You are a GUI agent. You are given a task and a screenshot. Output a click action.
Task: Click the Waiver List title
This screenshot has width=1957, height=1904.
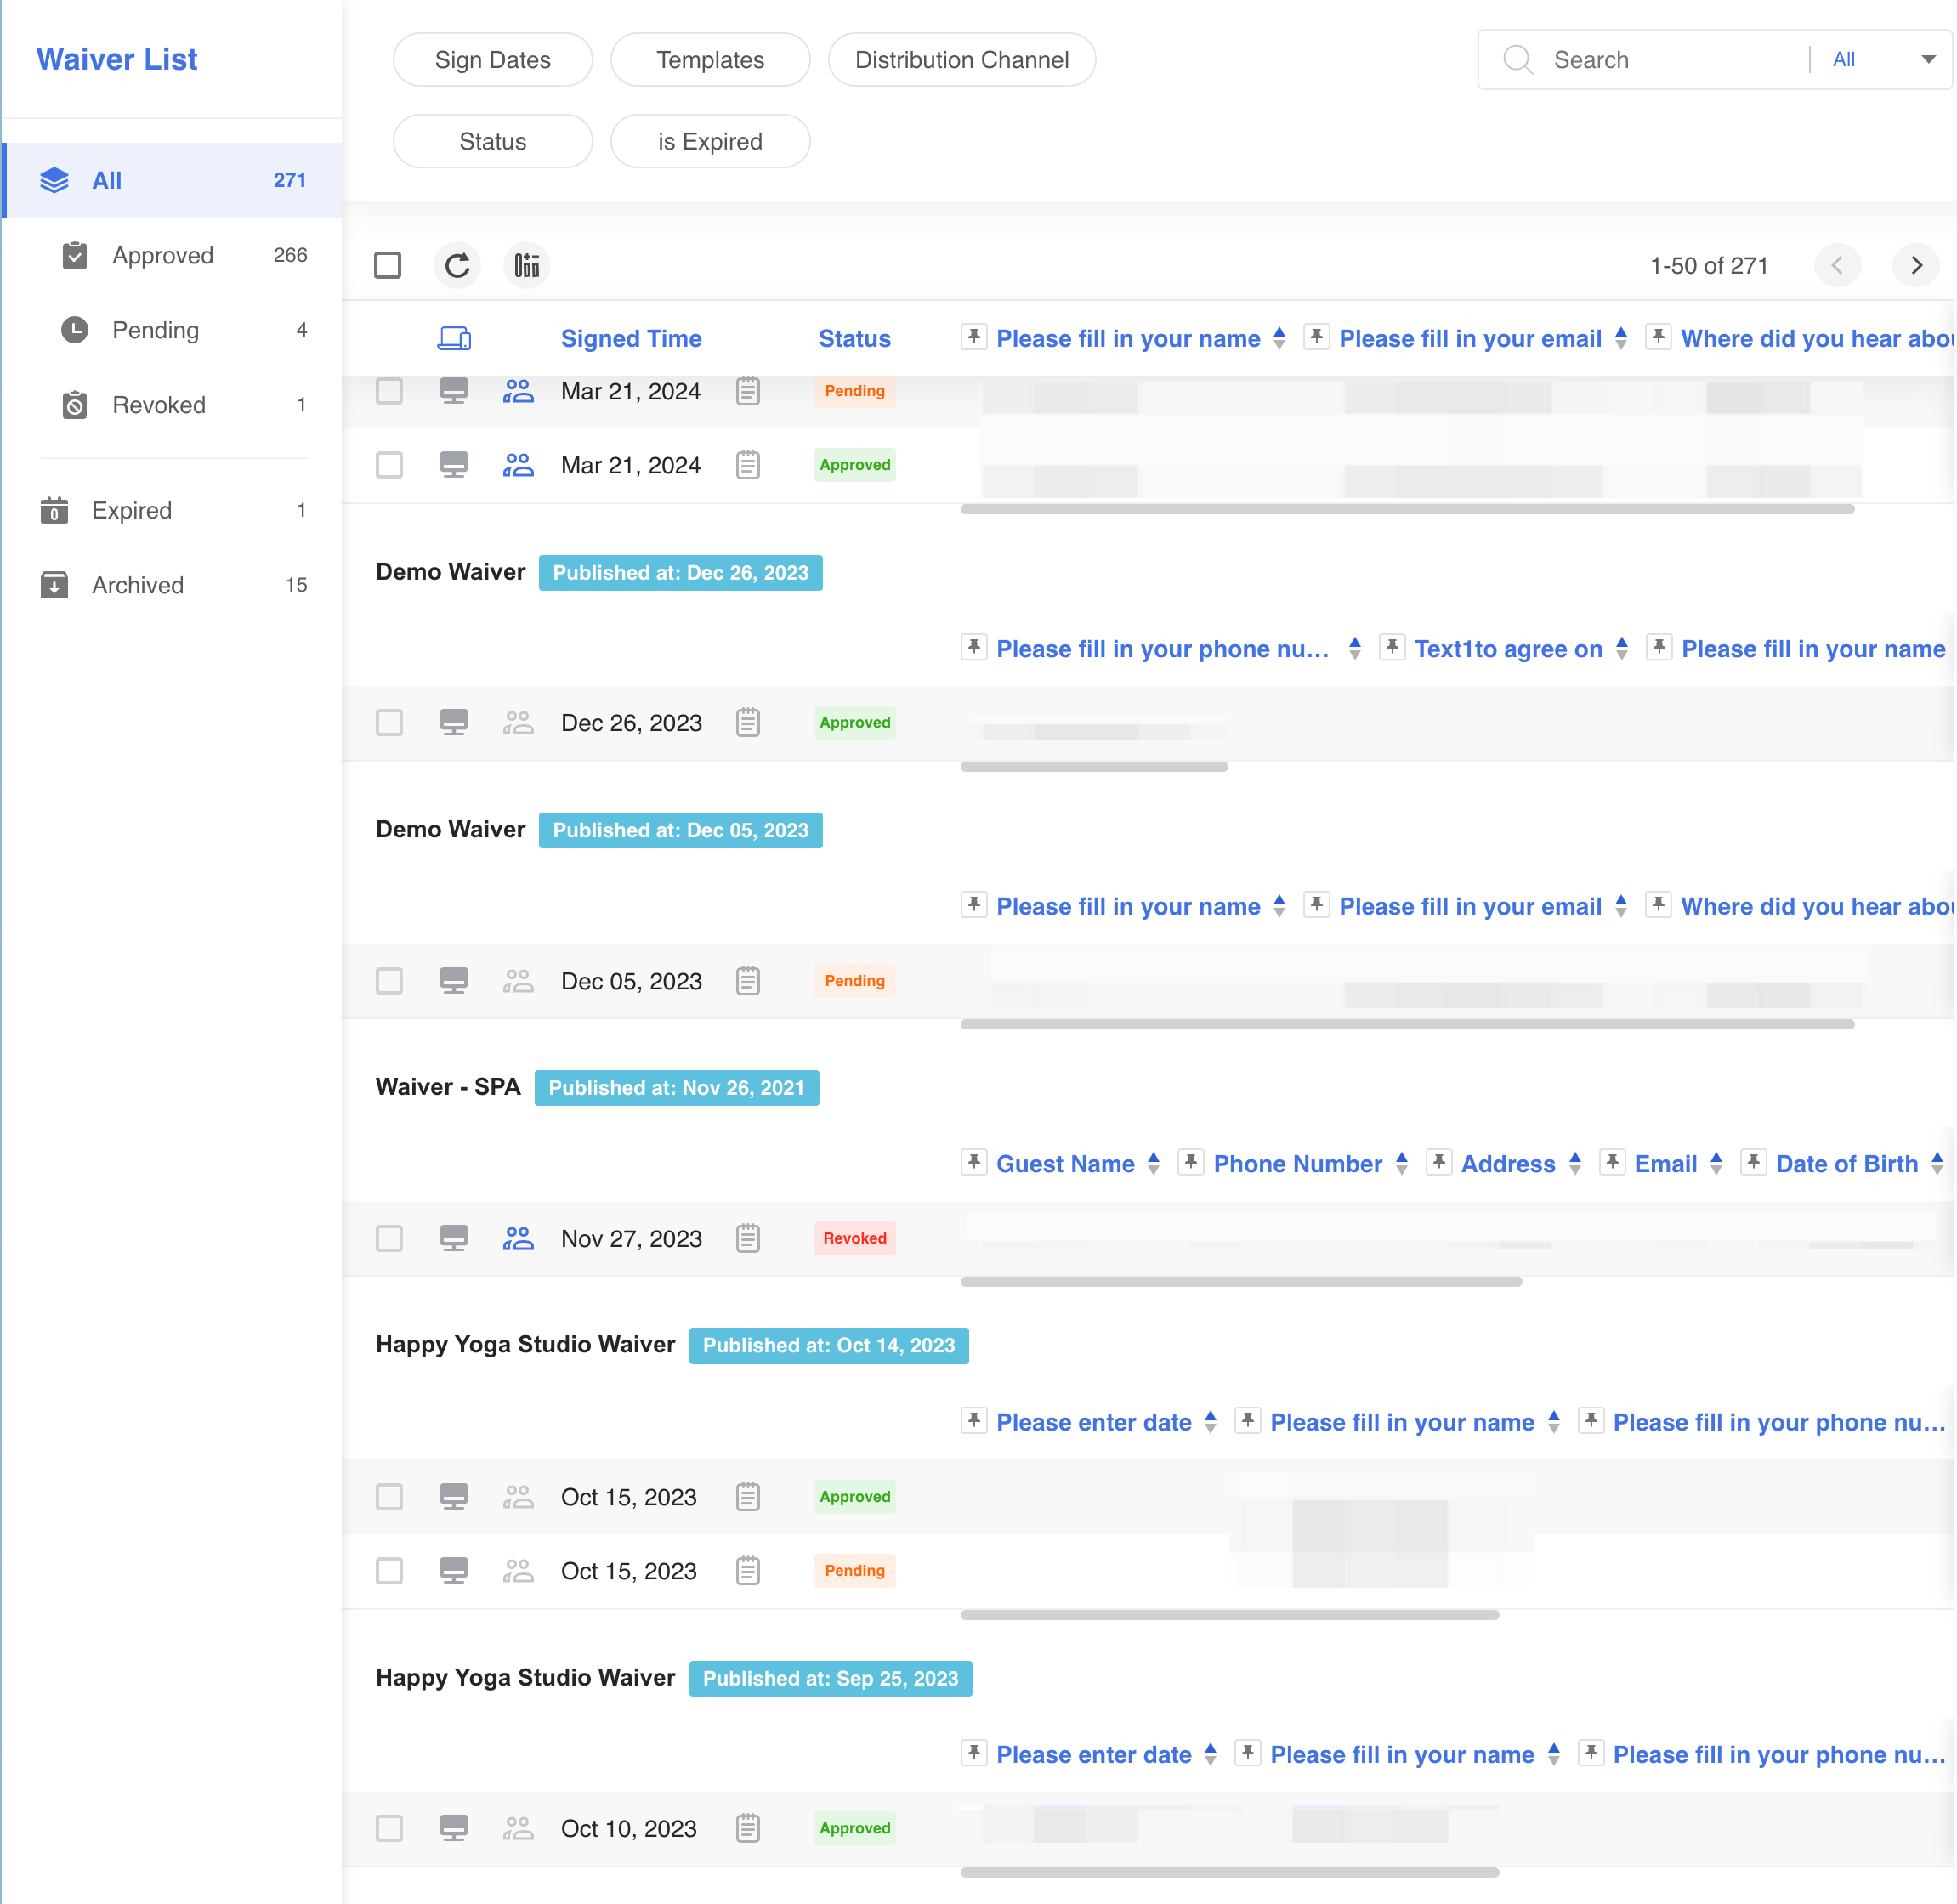pyautogui.click(x=117, y=60)
